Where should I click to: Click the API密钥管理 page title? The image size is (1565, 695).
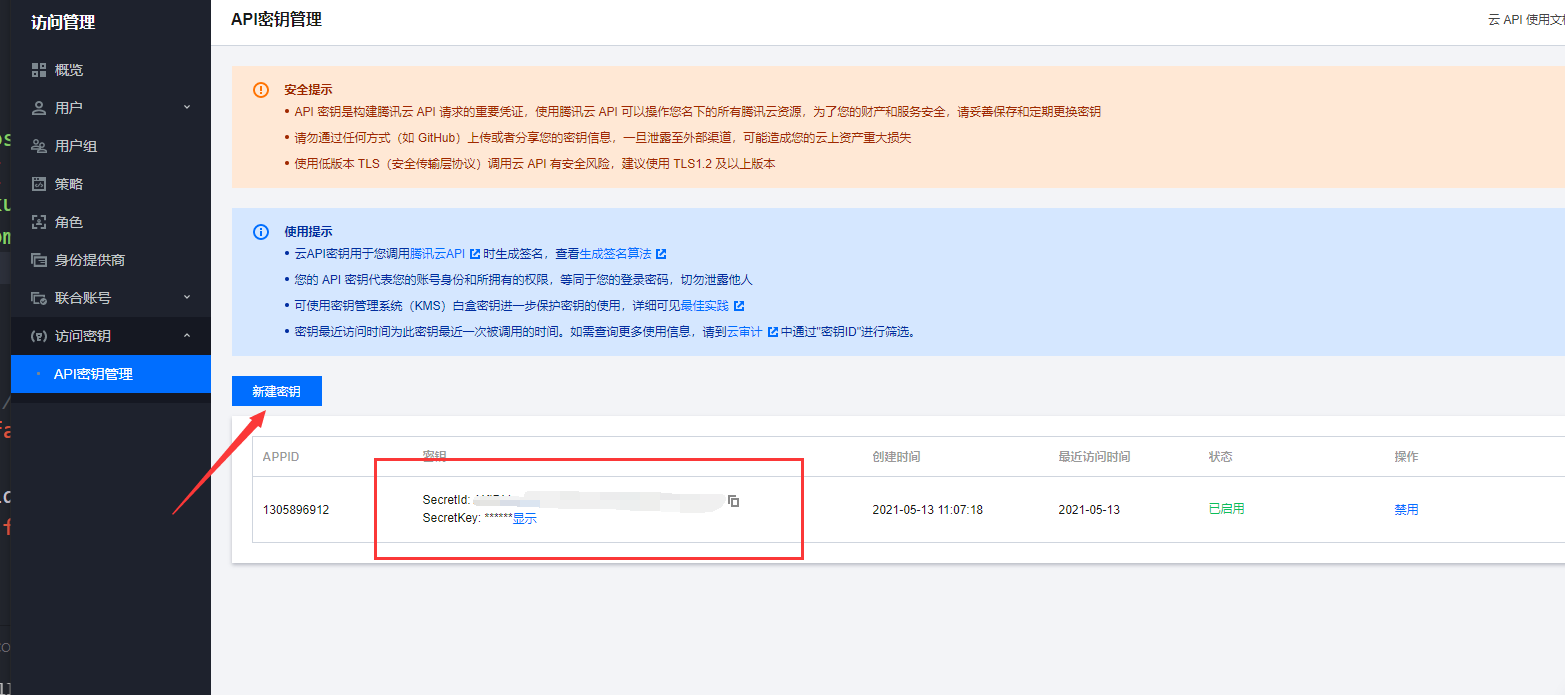(276, 19)
